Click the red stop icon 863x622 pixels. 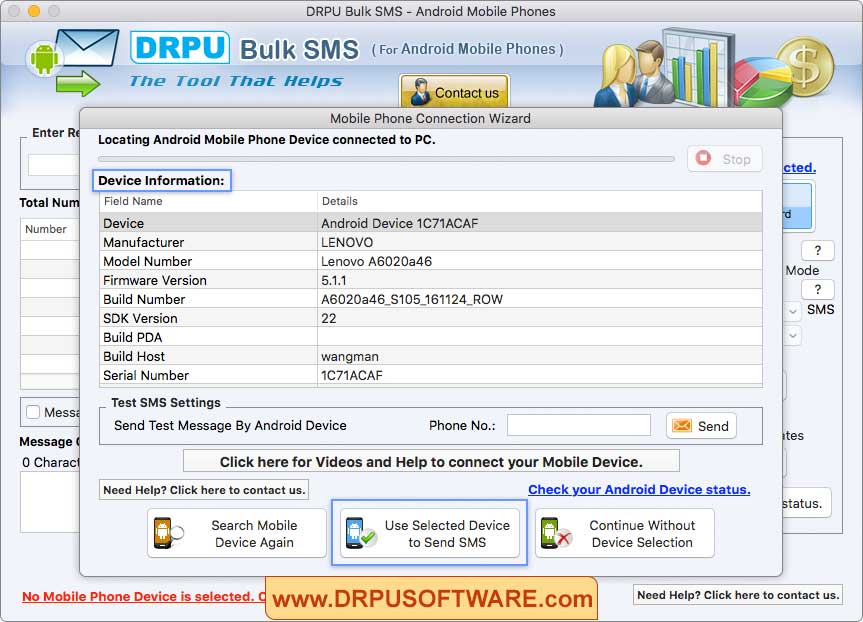tap(703, 158)
